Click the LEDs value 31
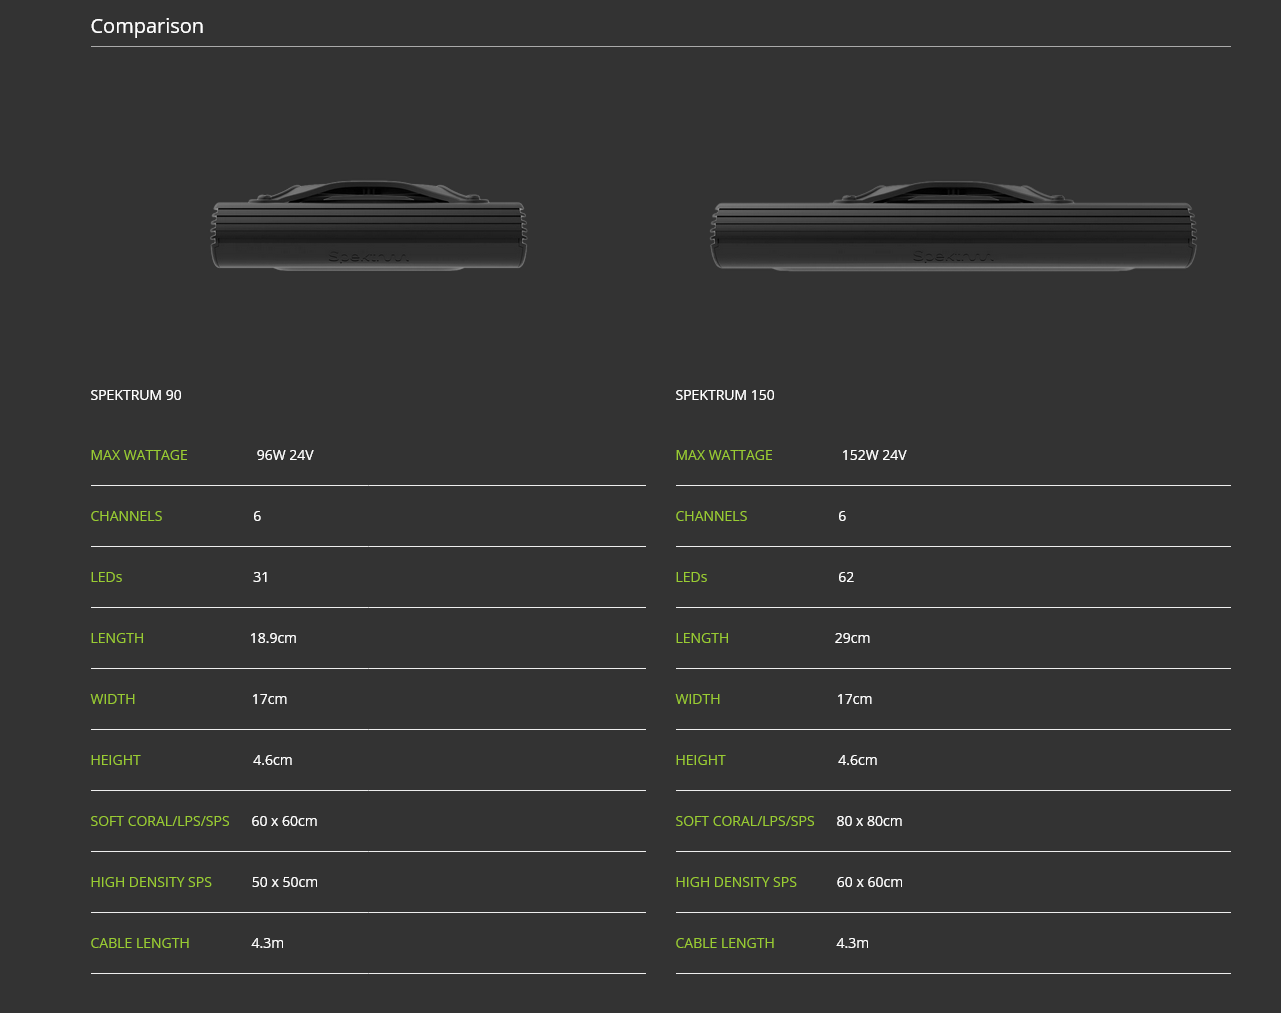 (261, 577)
